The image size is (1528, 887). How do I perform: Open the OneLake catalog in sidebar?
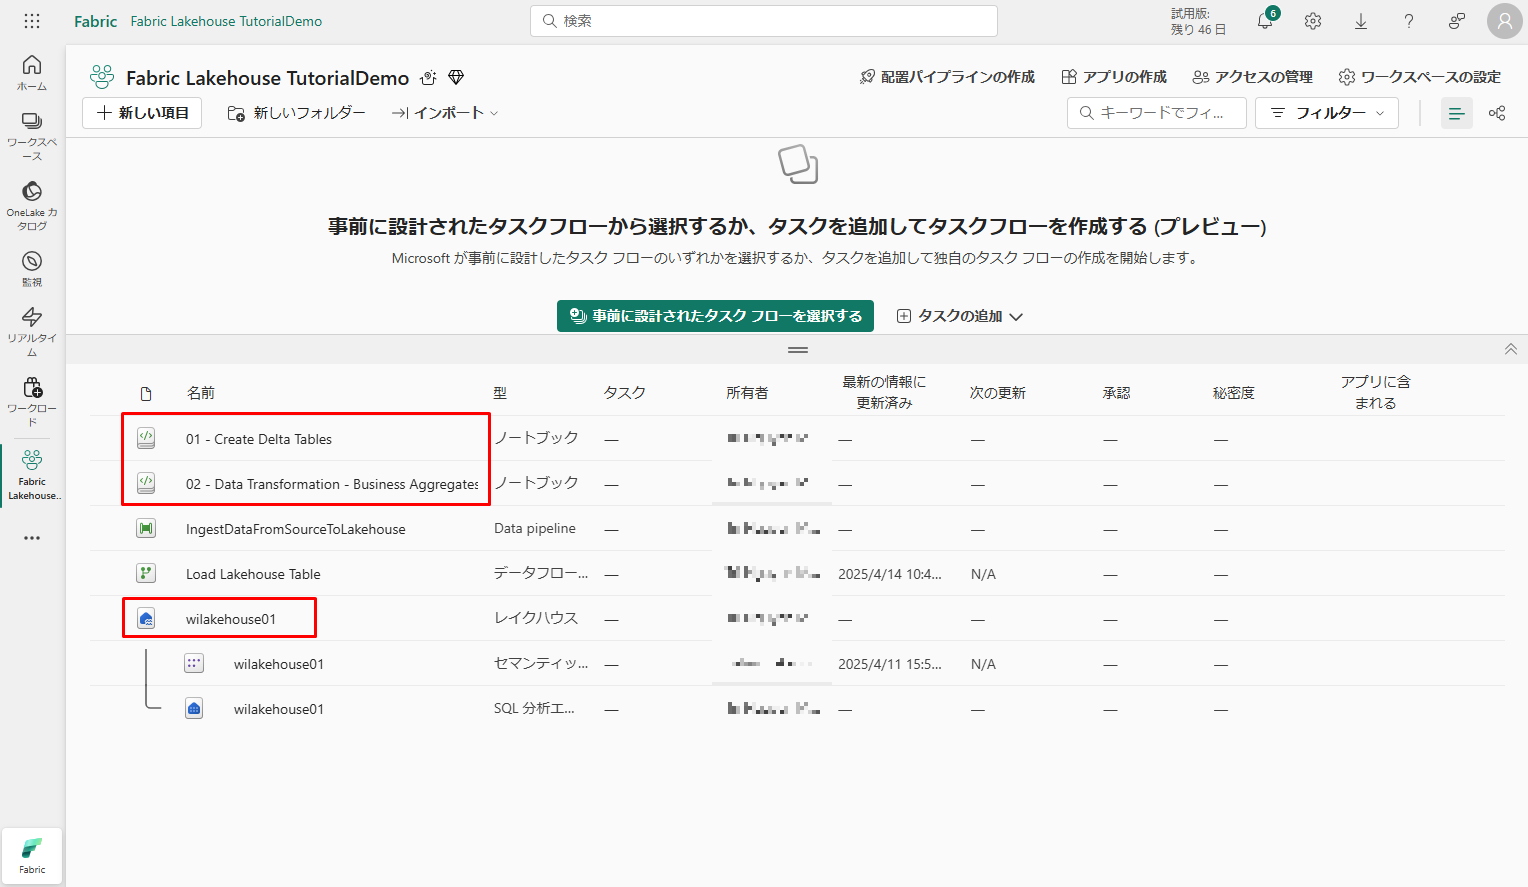(32, 205)
